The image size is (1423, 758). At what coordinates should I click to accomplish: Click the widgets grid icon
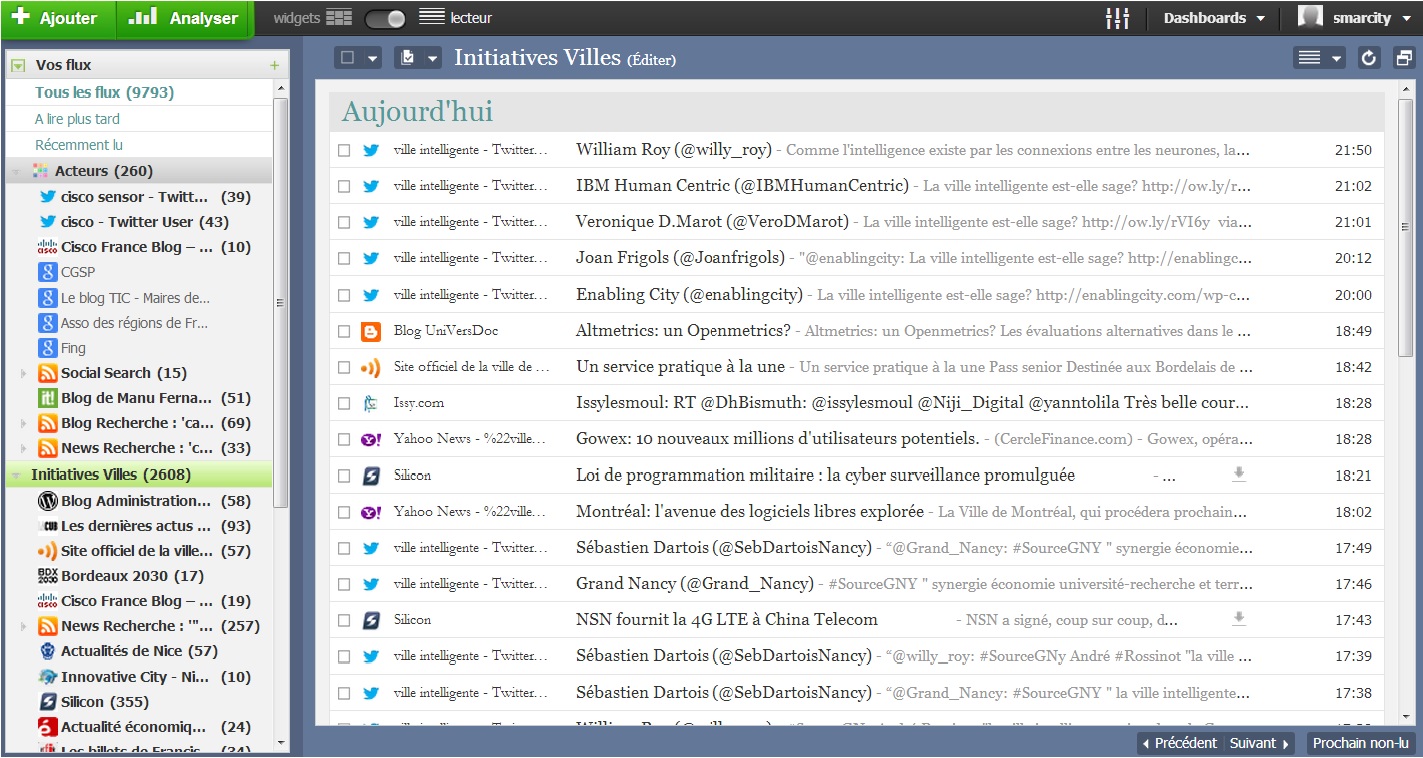click(x=340, y=18)
